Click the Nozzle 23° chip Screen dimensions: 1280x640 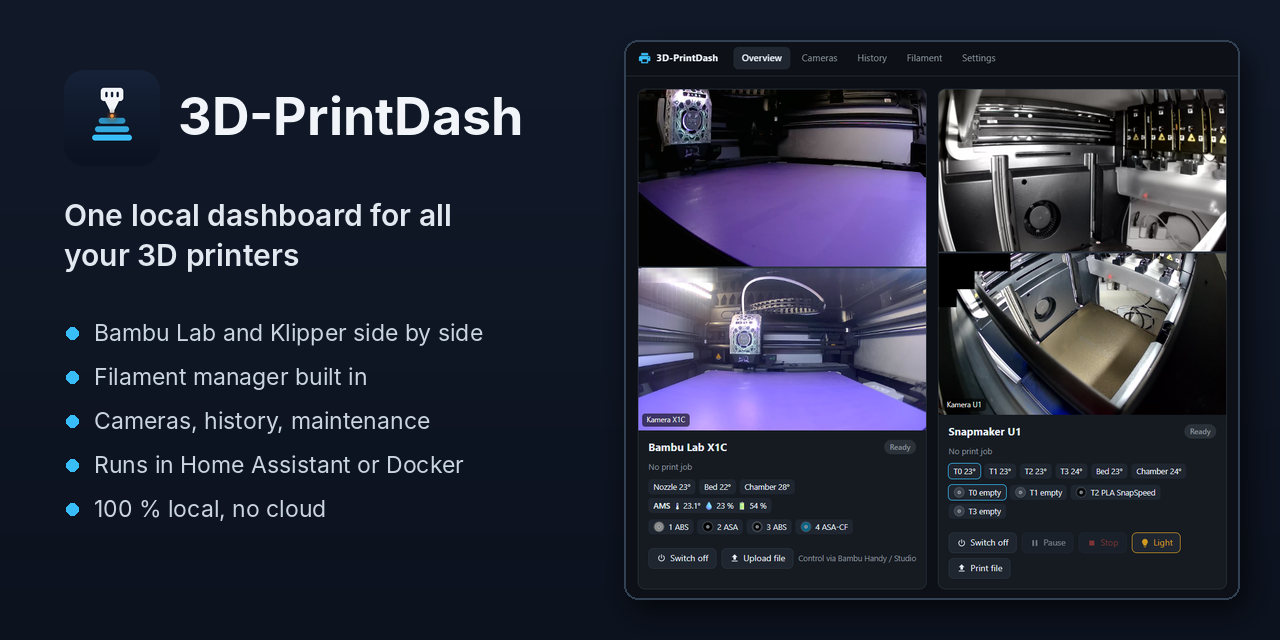pyautogui.click(x=672, y=487)
